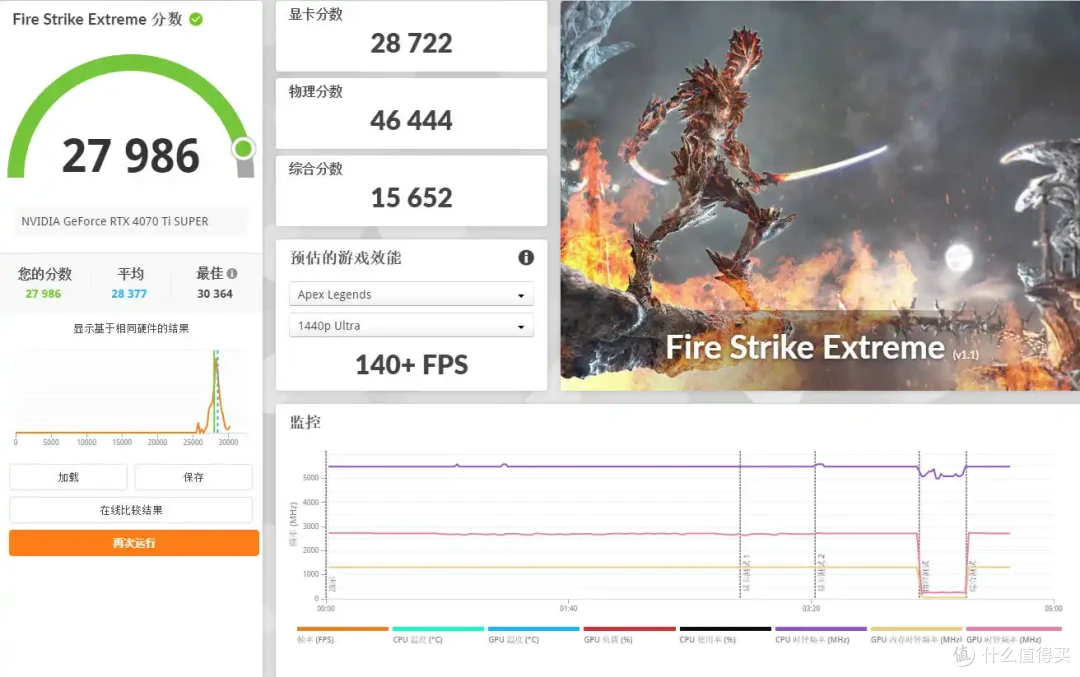
Task: Toggle the orange 帧率 (FPS) legend swatch
Action: [342, 629]
